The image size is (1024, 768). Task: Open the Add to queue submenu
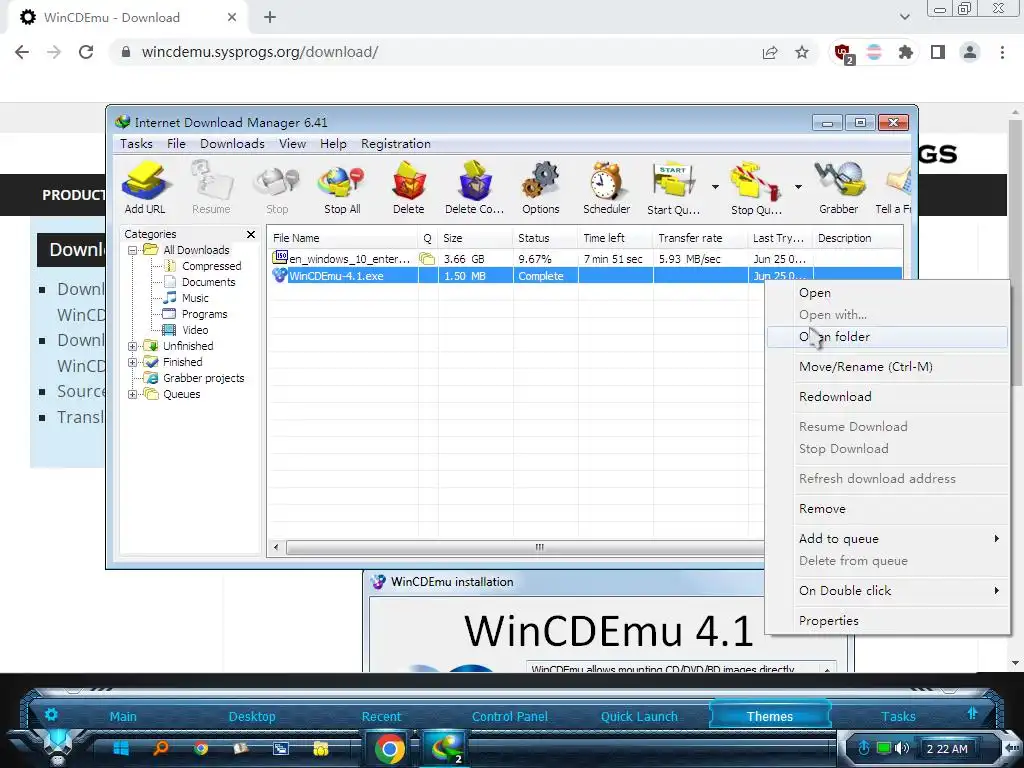(x=888, y=539)
